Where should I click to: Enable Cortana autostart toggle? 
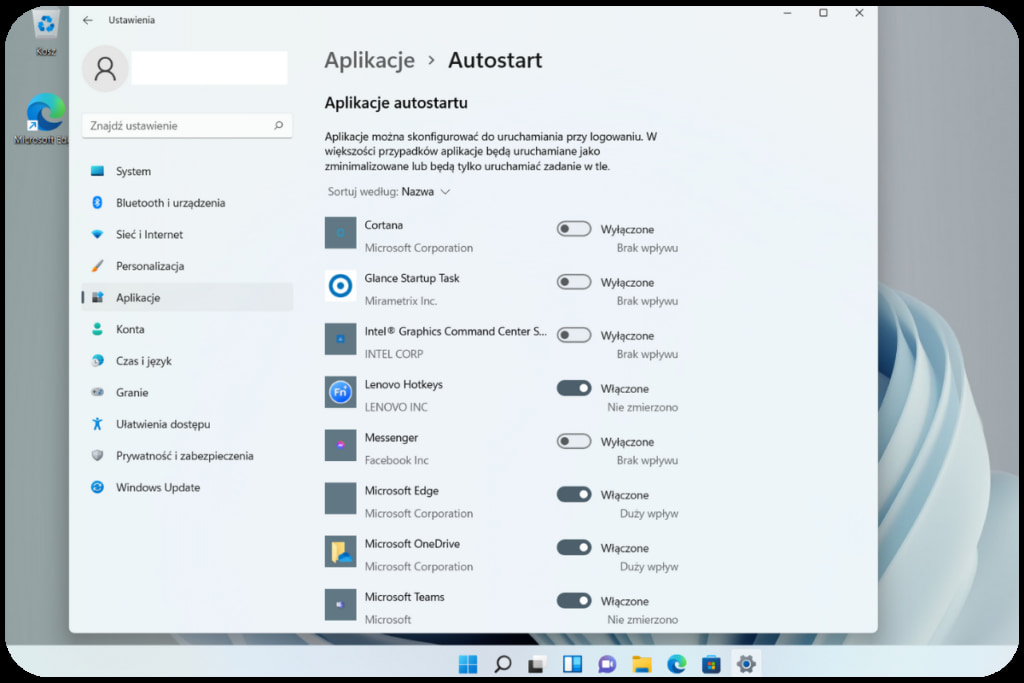573,229
